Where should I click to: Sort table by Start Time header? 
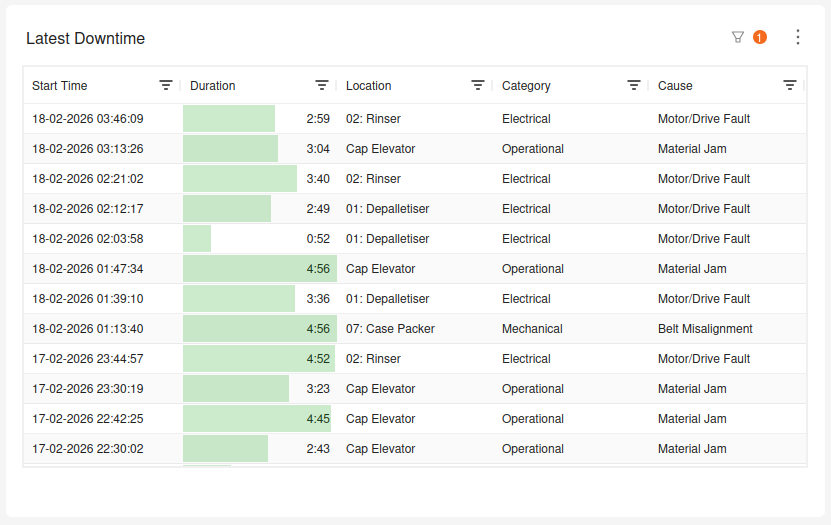60,86
